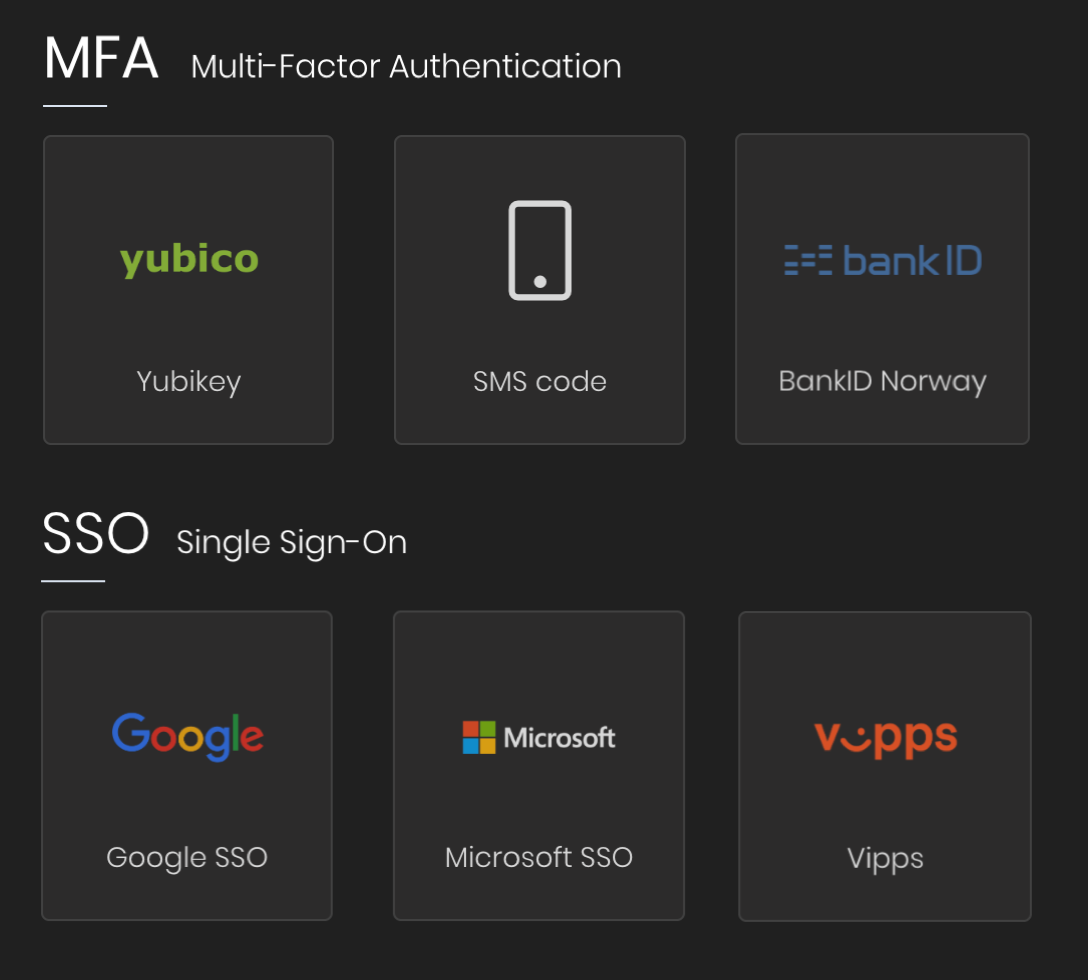Select the Yubikey label text
Viewport: 1088px width, 980px height.
189,381
